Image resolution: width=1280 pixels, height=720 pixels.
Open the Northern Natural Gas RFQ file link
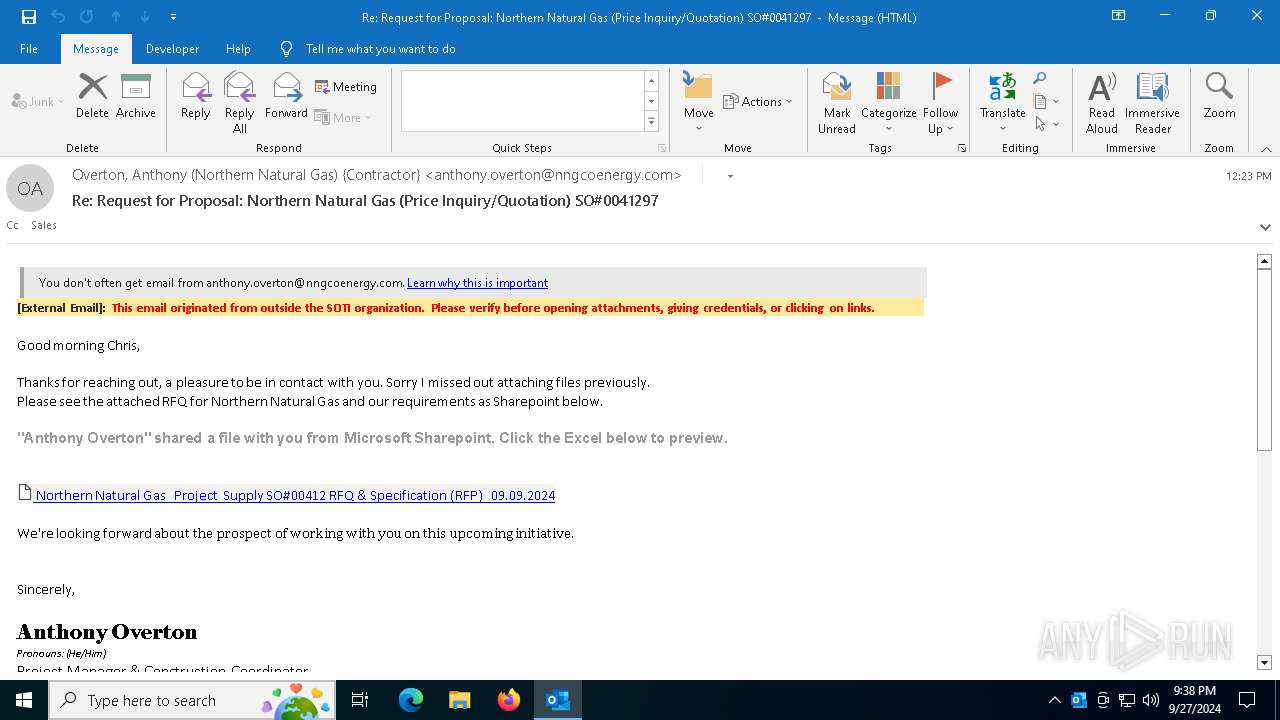[295, 495]
